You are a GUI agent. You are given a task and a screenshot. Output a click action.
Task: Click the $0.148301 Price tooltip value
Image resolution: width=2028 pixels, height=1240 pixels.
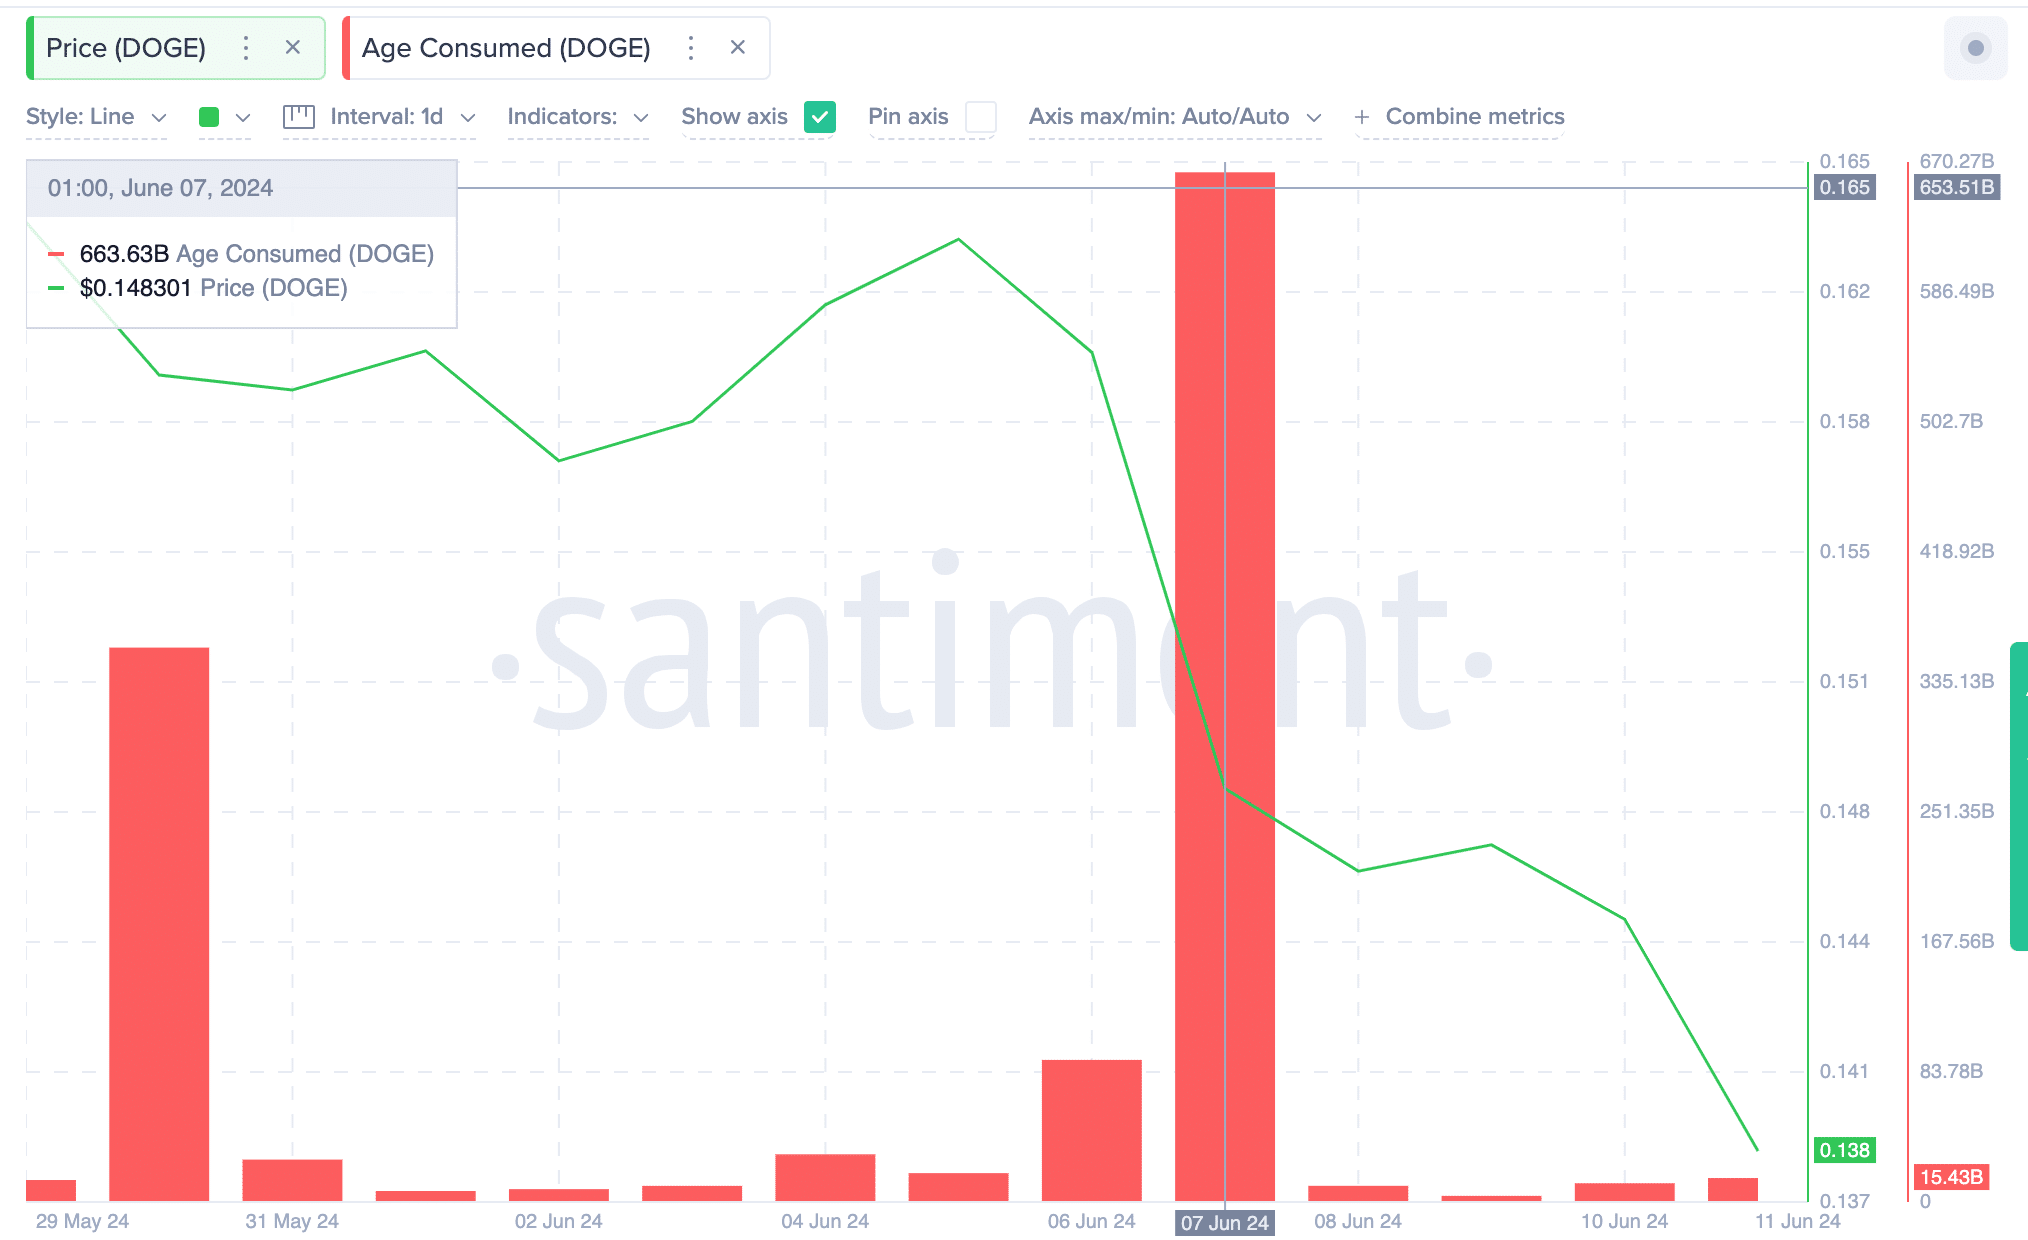[x=135, y=288]
